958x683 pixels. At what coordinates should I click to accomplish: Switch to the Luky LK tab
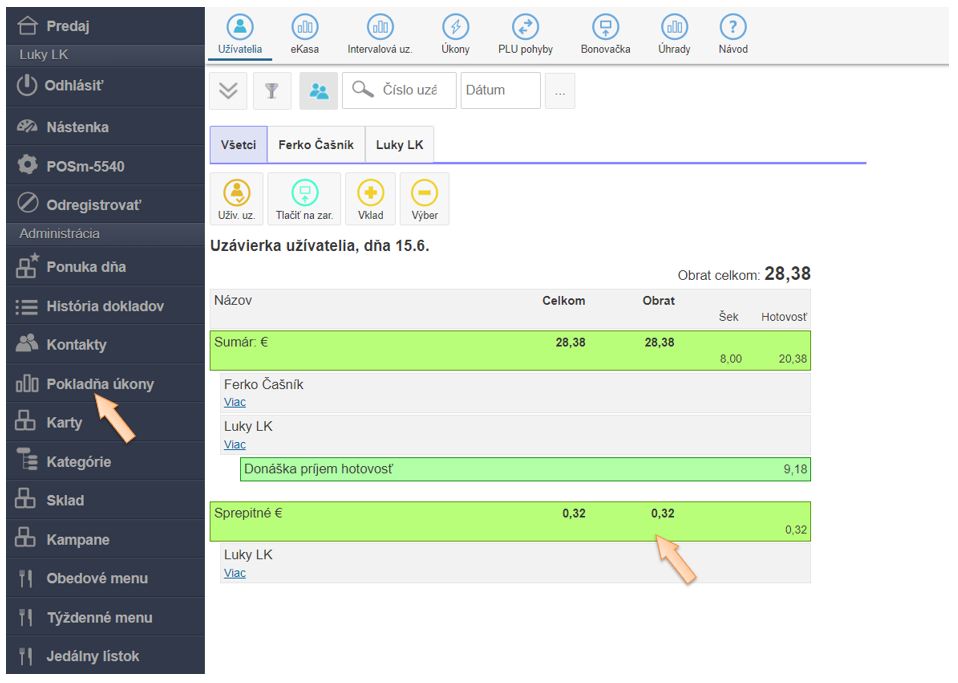399,145
